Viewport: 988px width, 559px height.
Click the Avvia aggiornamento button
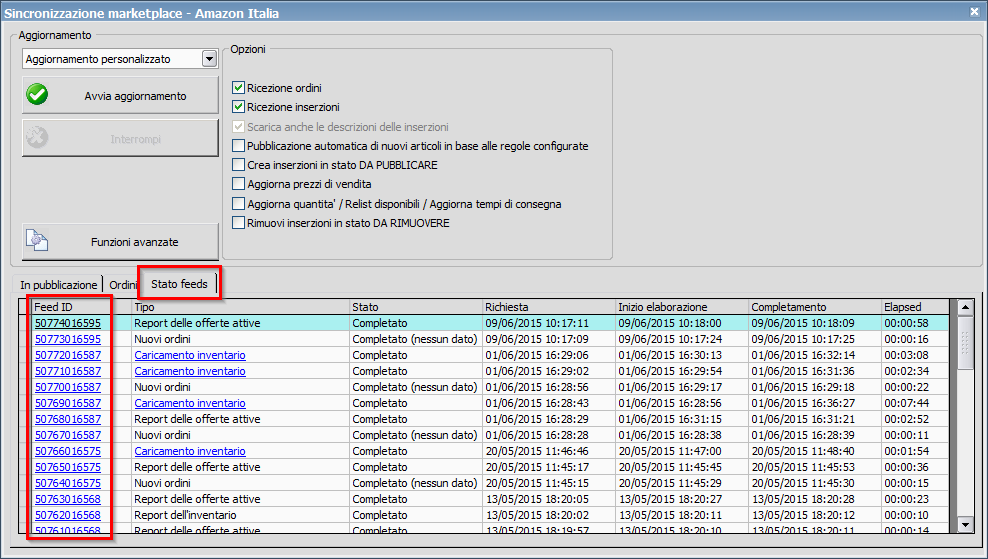coord(120,95)
